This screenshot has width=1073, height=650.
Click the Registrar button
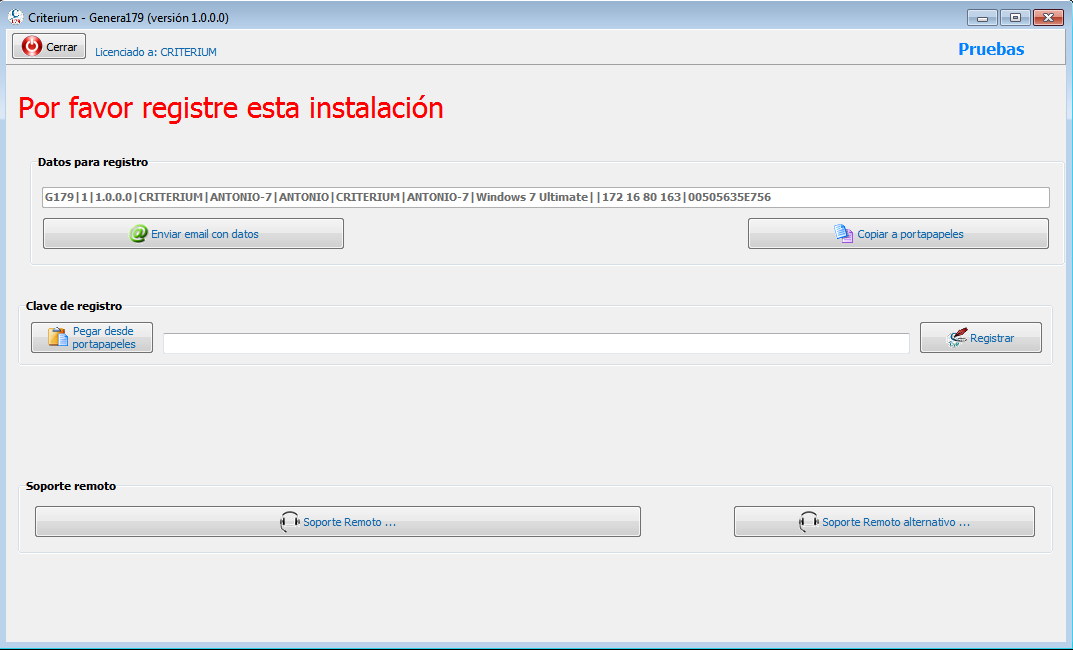(x=981, y=337)
